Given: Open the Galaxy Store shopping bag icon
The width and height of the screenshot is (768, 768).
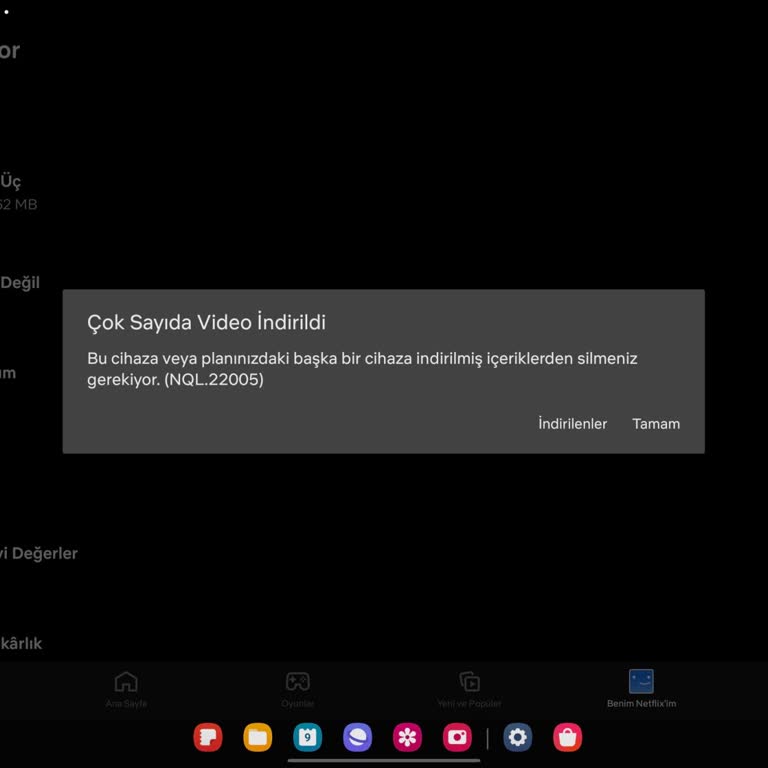Looking at the screenshot, I should 568,737.
